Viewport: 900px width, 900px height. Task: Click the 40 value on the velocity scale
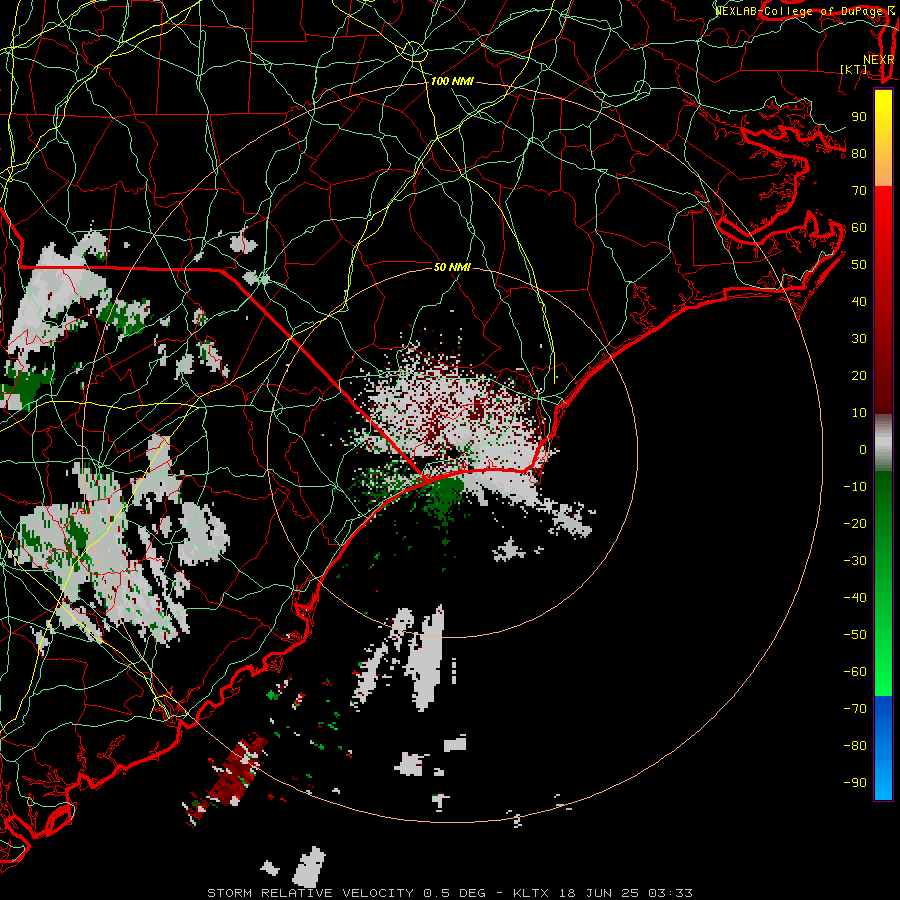(859, 301)
